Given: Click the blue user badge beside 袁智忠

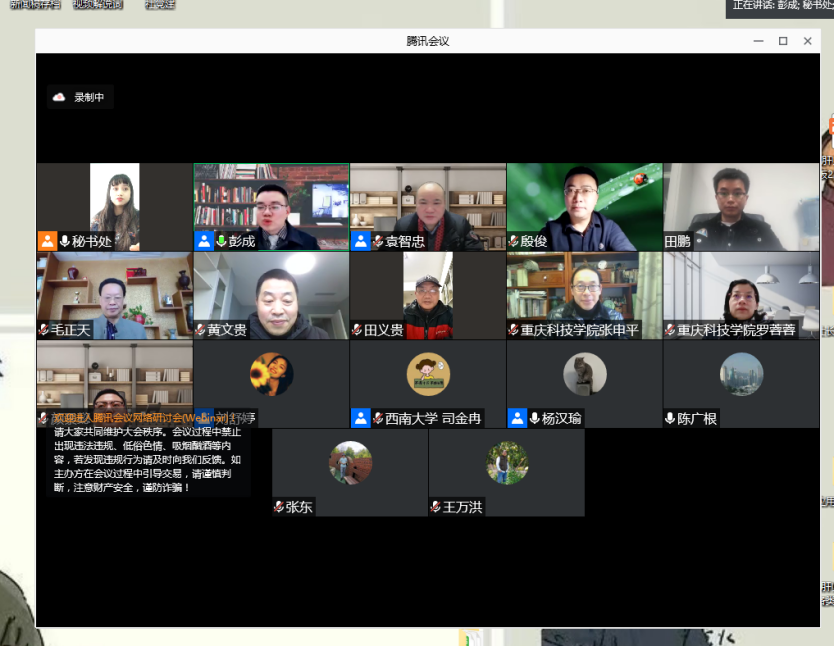Looking at the screenshot, I should 360,241.
